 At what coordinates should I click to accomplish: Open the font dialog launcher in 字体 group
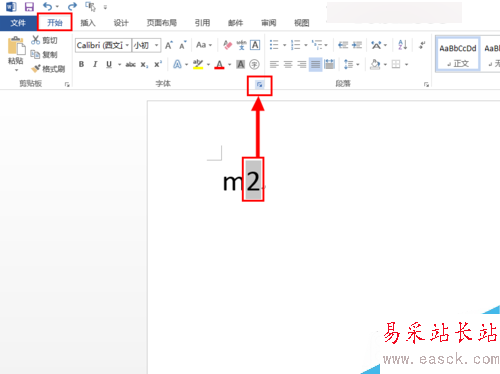pos(259,85)
